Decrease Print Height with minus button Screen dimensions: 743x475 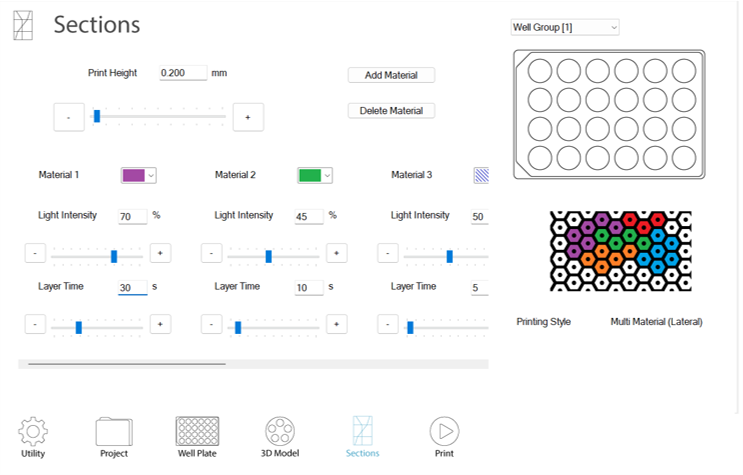pos(69,117)
